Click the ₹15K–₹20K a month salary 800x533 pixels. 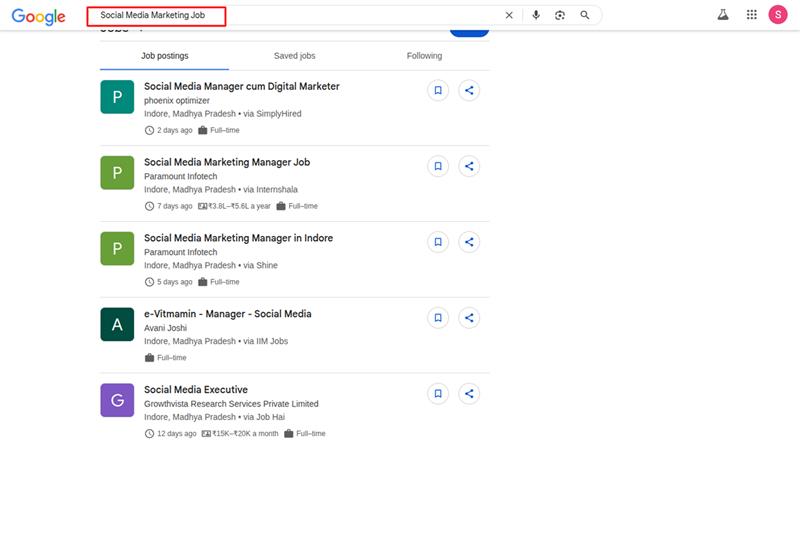[240, 434]
